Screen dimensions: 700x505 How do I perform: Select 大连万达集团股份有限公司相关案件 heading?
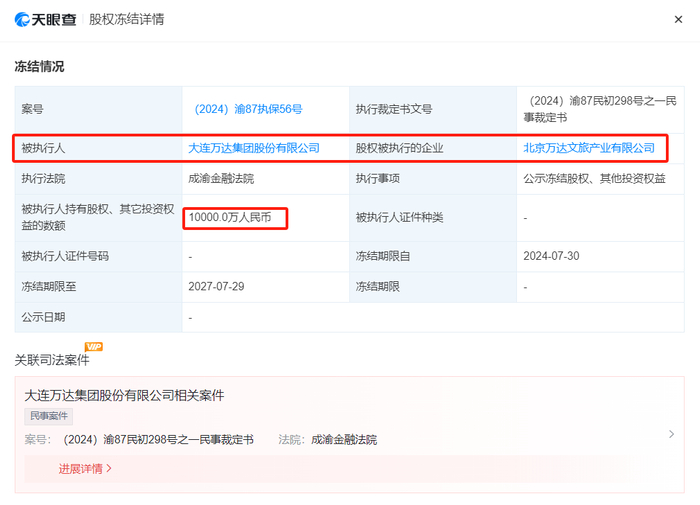tap(124, 395)
